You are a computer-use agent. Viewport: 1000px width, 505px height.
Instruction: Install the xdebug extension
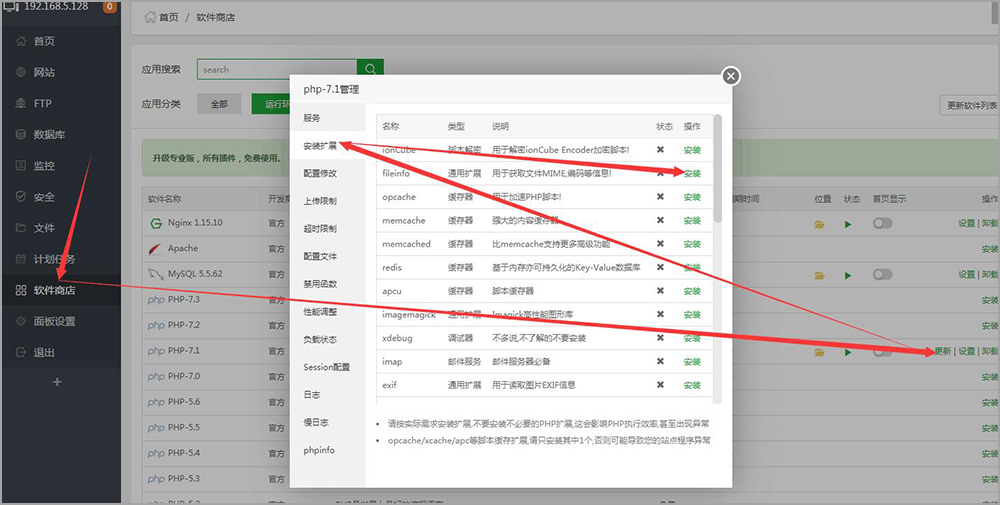[692, 338]
